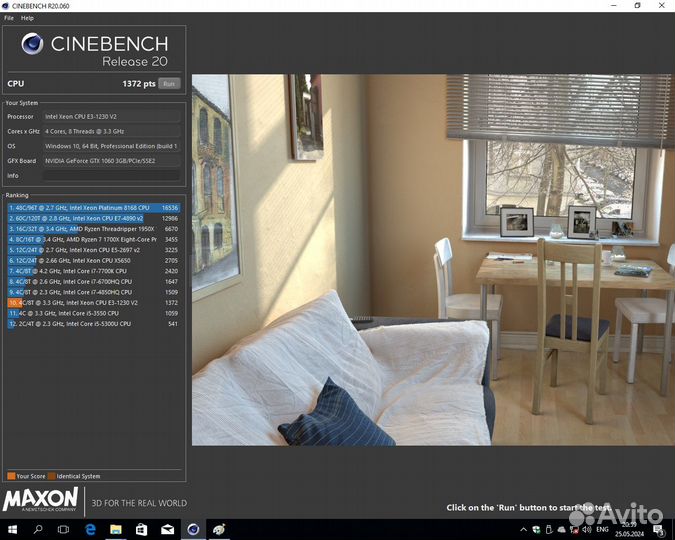Click the Cinebench taskbar icon
The height and width of the screenshot is (540, 675).
193,529
